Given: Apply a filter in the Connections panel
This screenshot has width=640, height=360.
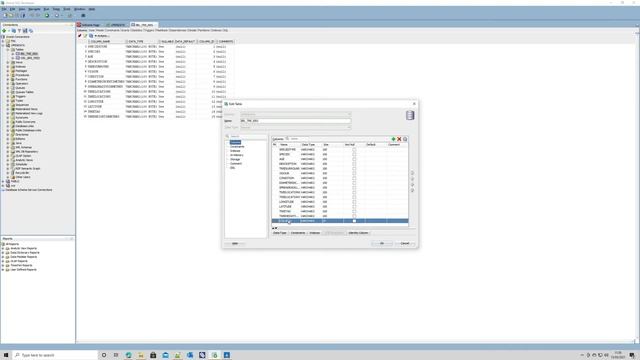Looking at the screenshot, I should pos(19,31).
